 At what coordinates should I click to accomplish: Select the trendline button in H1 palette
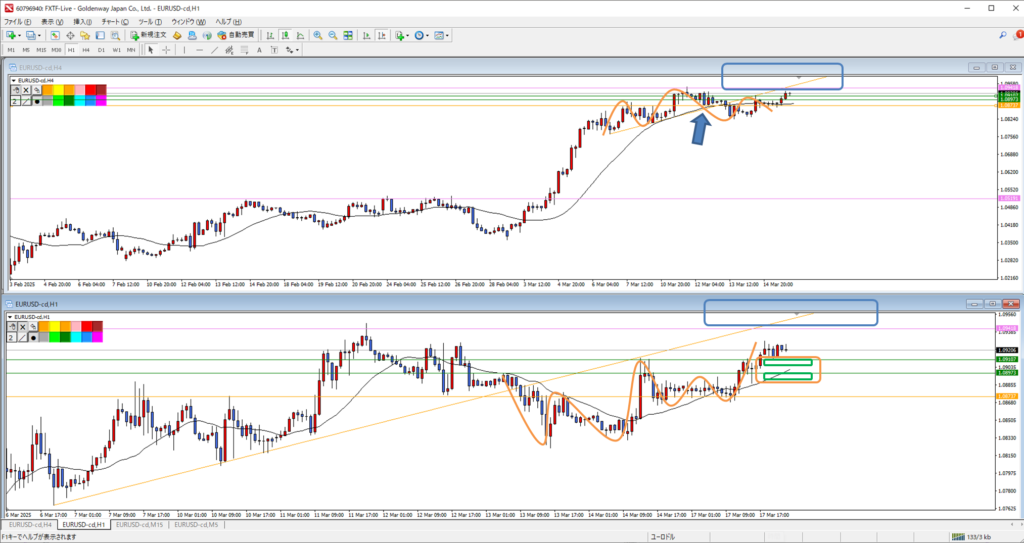point(23,337)
